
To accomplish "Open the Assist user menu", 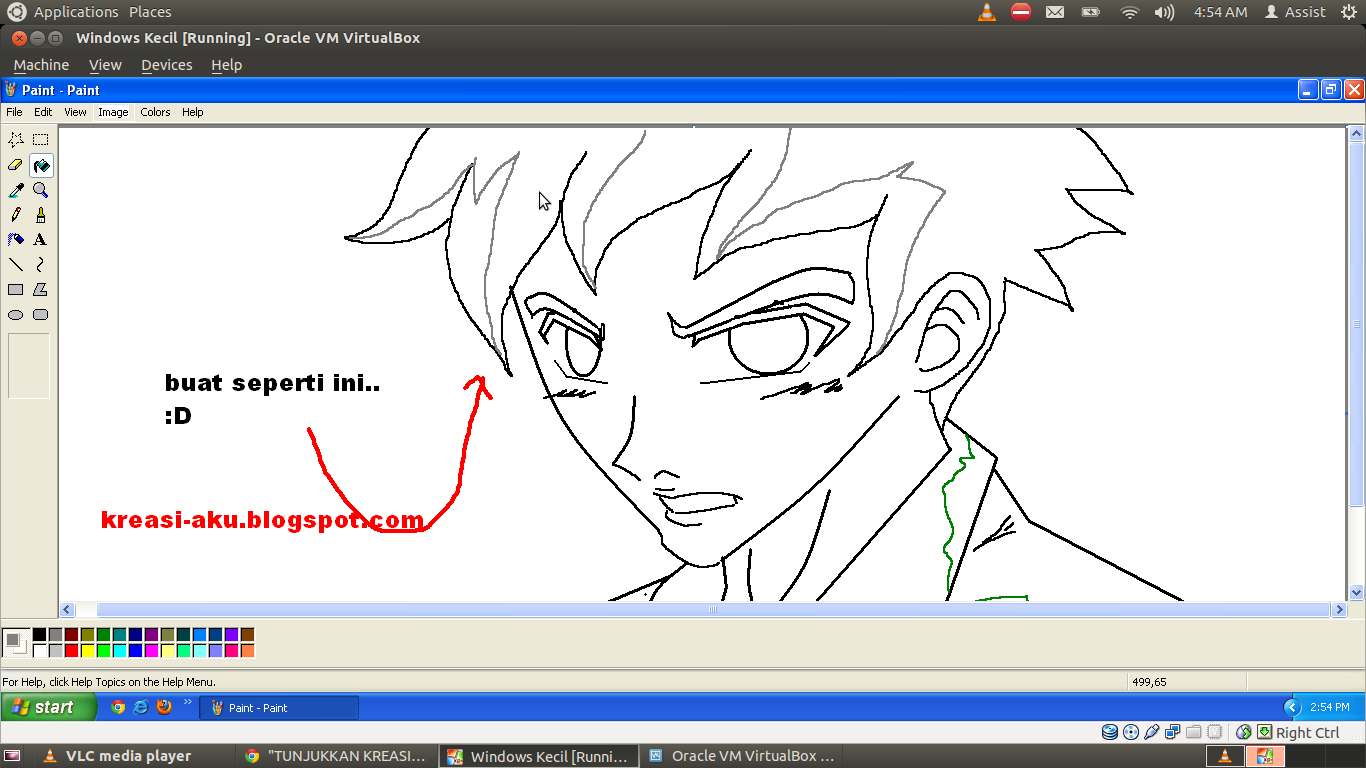I will coord(1295,12).
